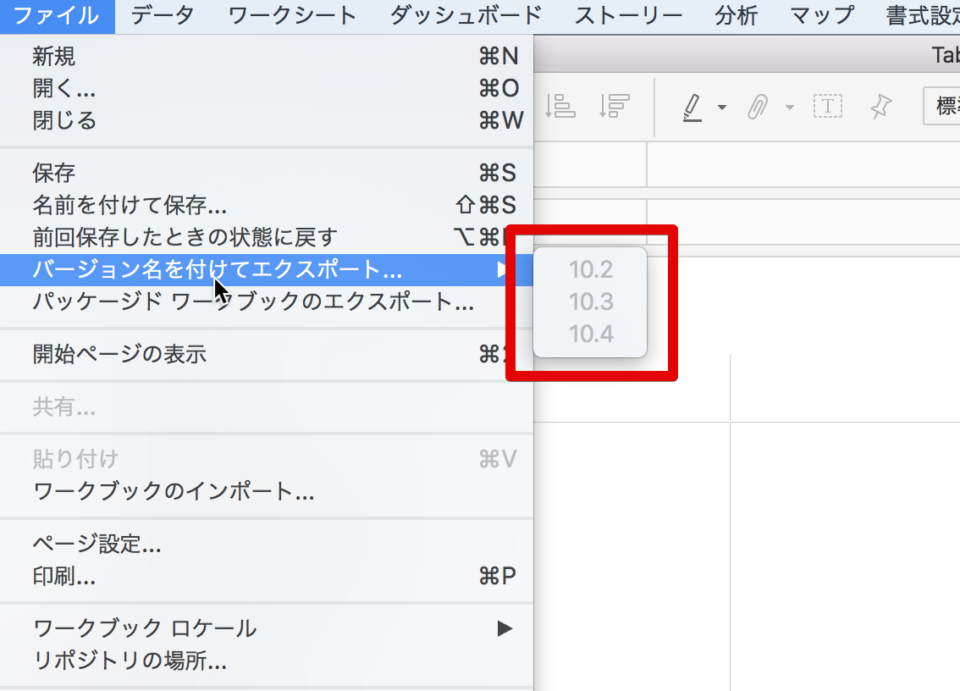Select the ascending sort toolbar icon
960x691 pixels.
[562, 107]
